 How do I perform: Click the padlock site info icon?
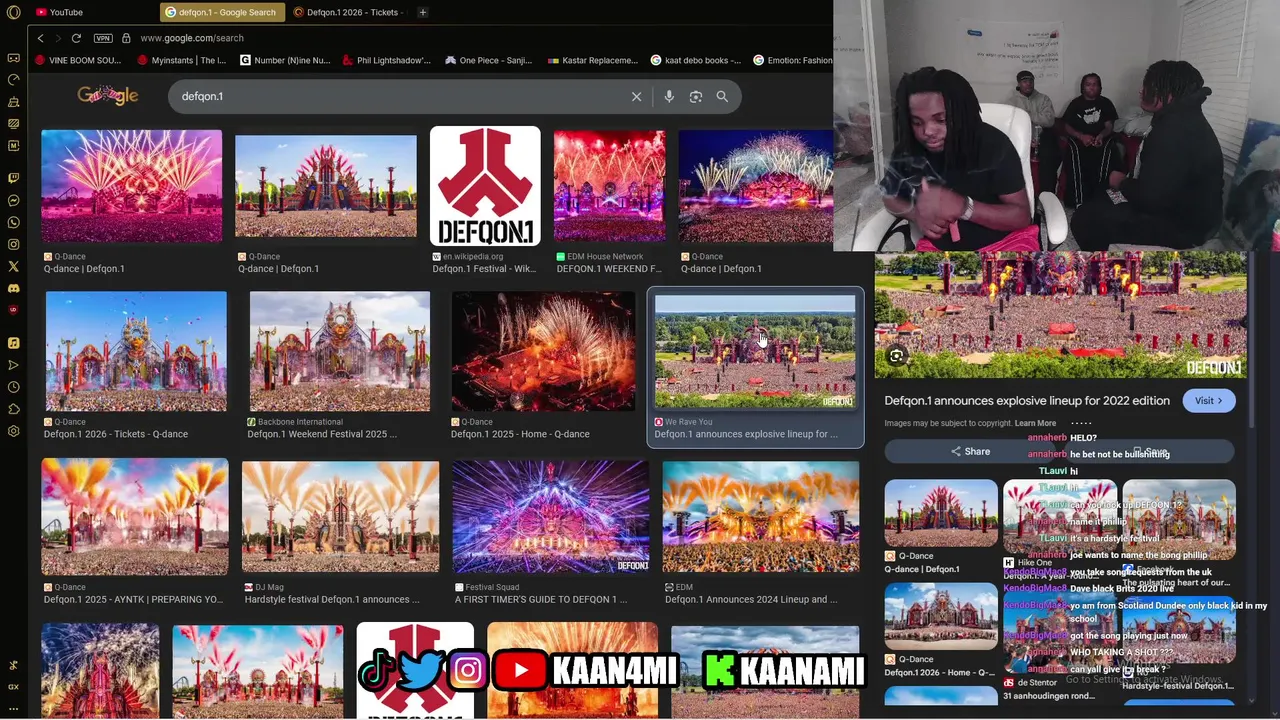[x=126, y=38]
